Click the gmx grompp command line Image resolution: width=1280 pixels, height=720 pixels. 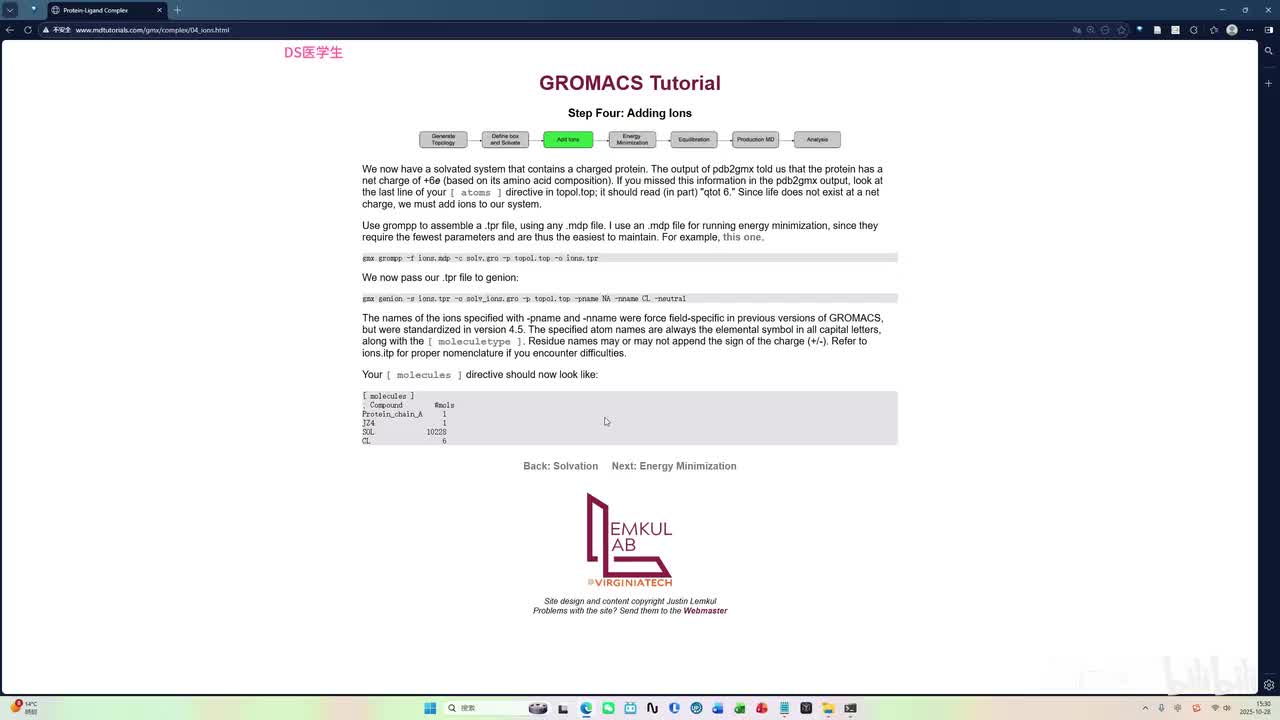(630, 258)
